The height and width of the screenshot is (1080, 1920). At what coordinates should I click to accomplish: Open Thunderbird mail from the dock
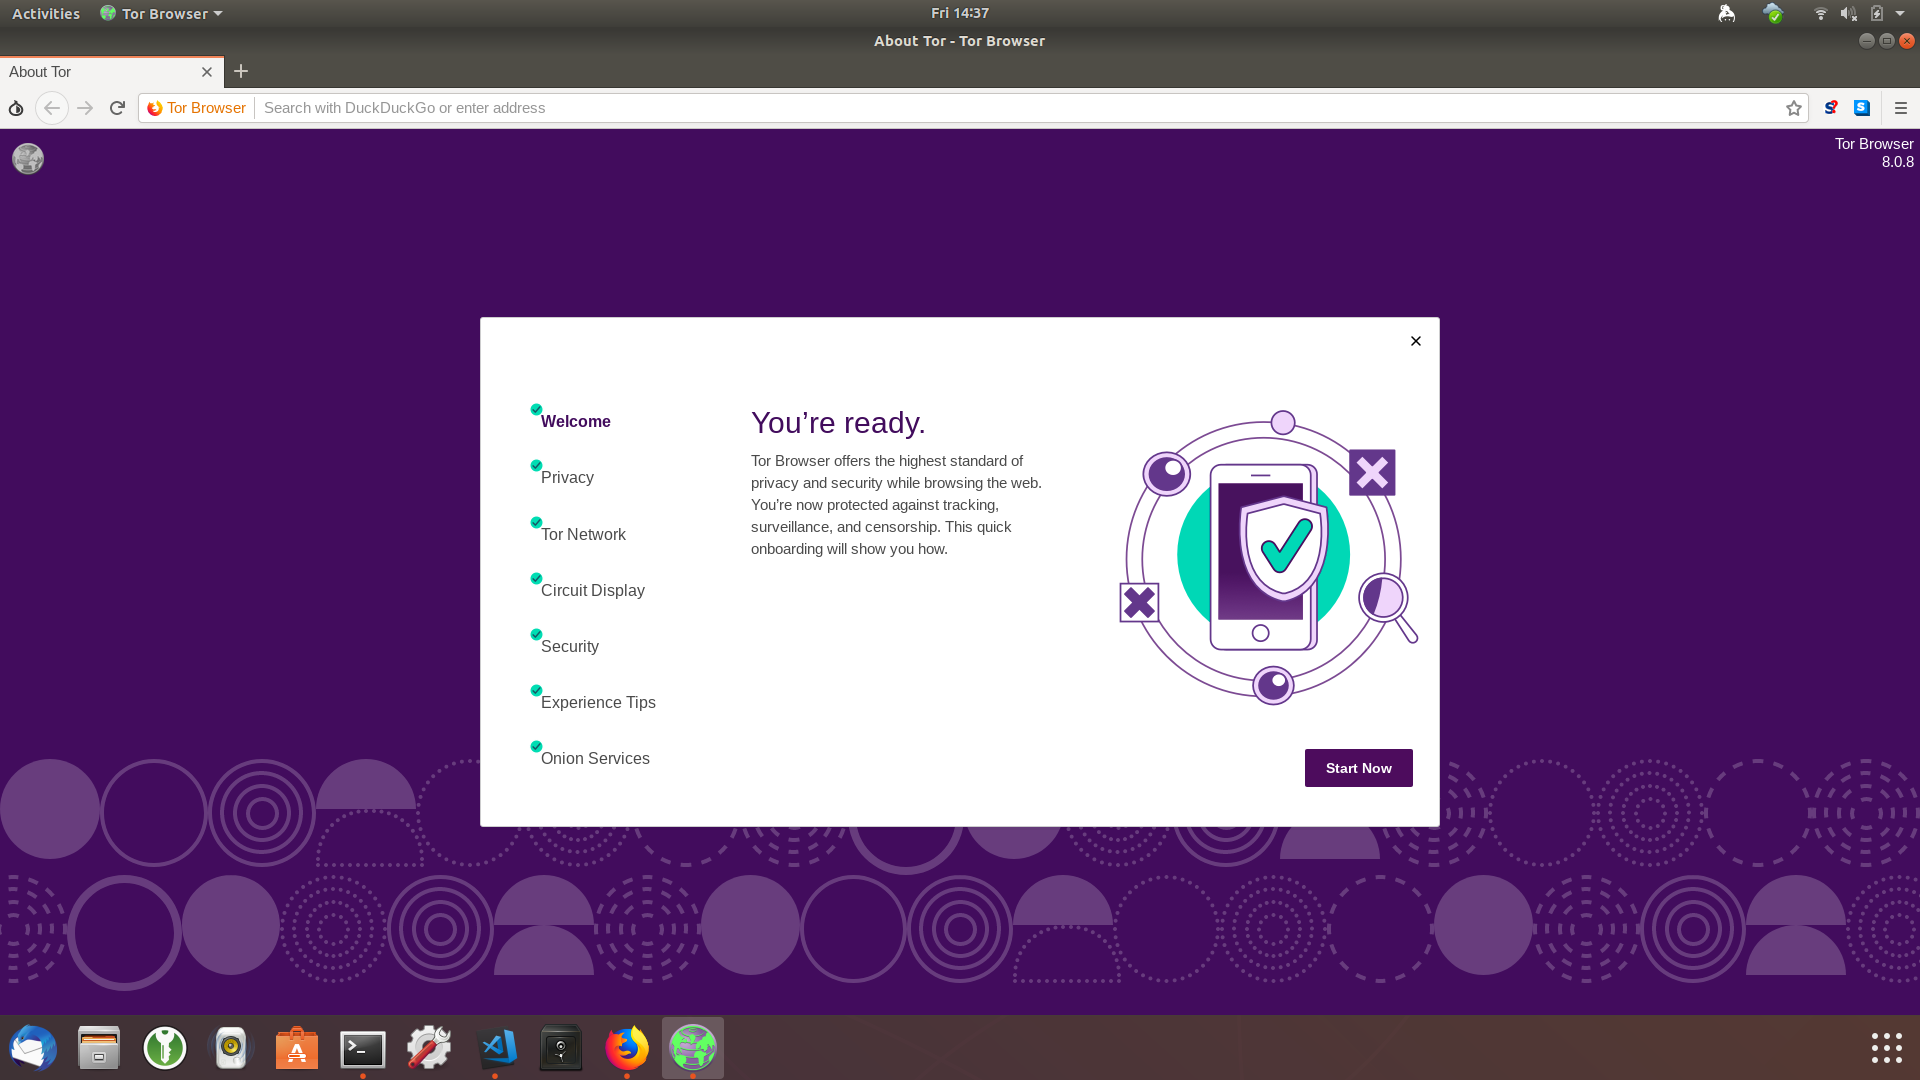33,1048
